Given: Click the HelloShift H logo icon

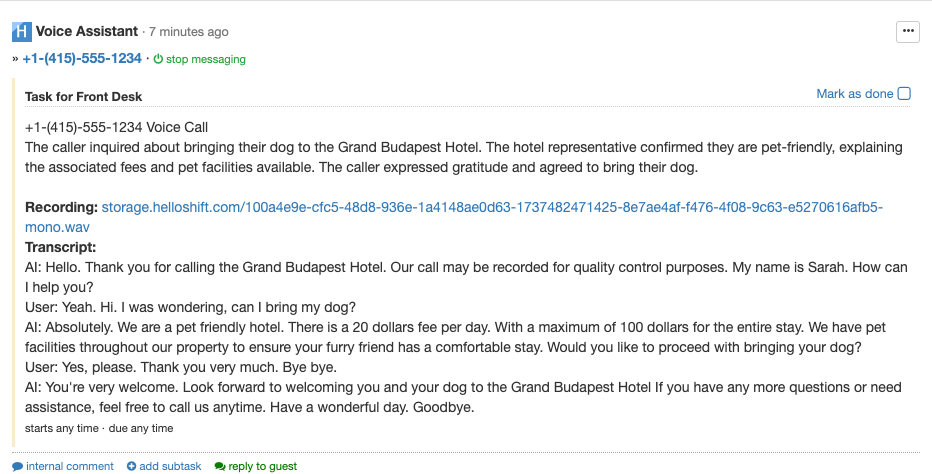Looking at the screenshot, I should [21, 31].
